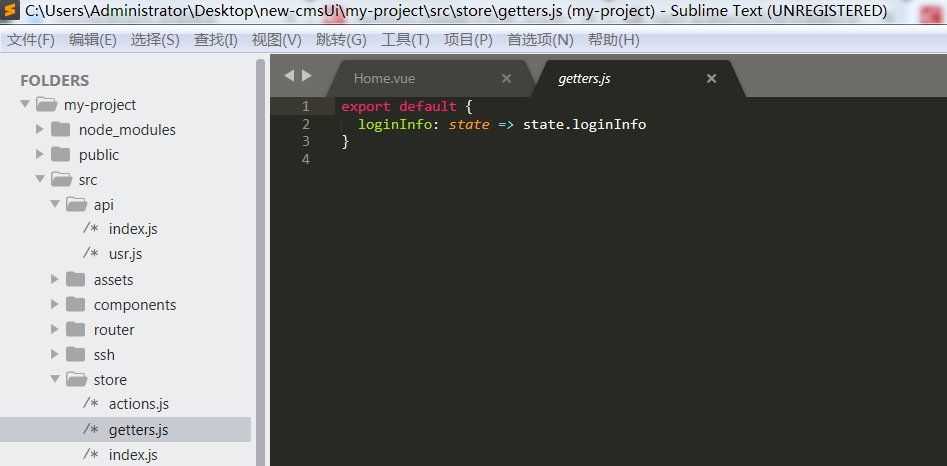The height and width of the screenshot is (466, 947).
Task: Open the 文件(F) menu
Action: click(31, 40)
